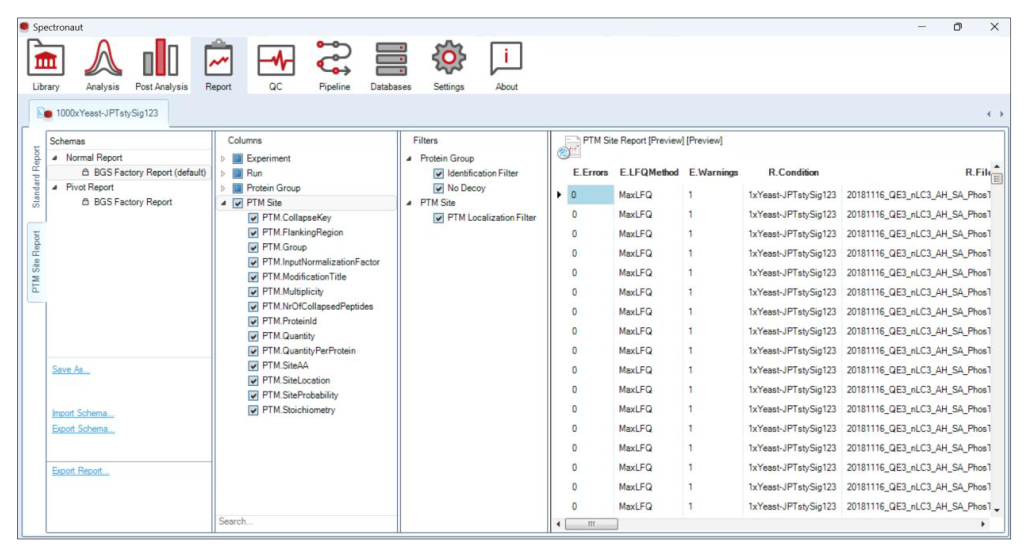Click the Save As link
This screenshot has width=1029, height=557.
70,369
